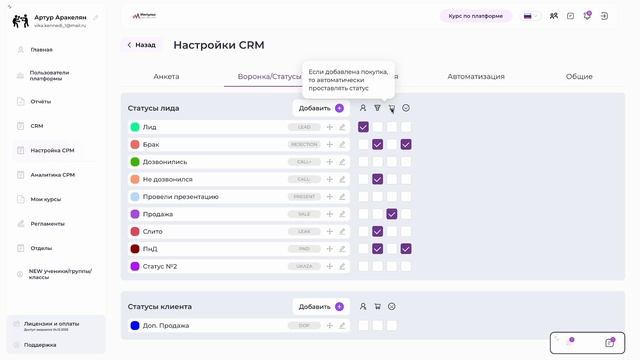Screen dimensions: 640x360
Task: Edit the Продажа status with pencil icon
Action: point(342,214)
